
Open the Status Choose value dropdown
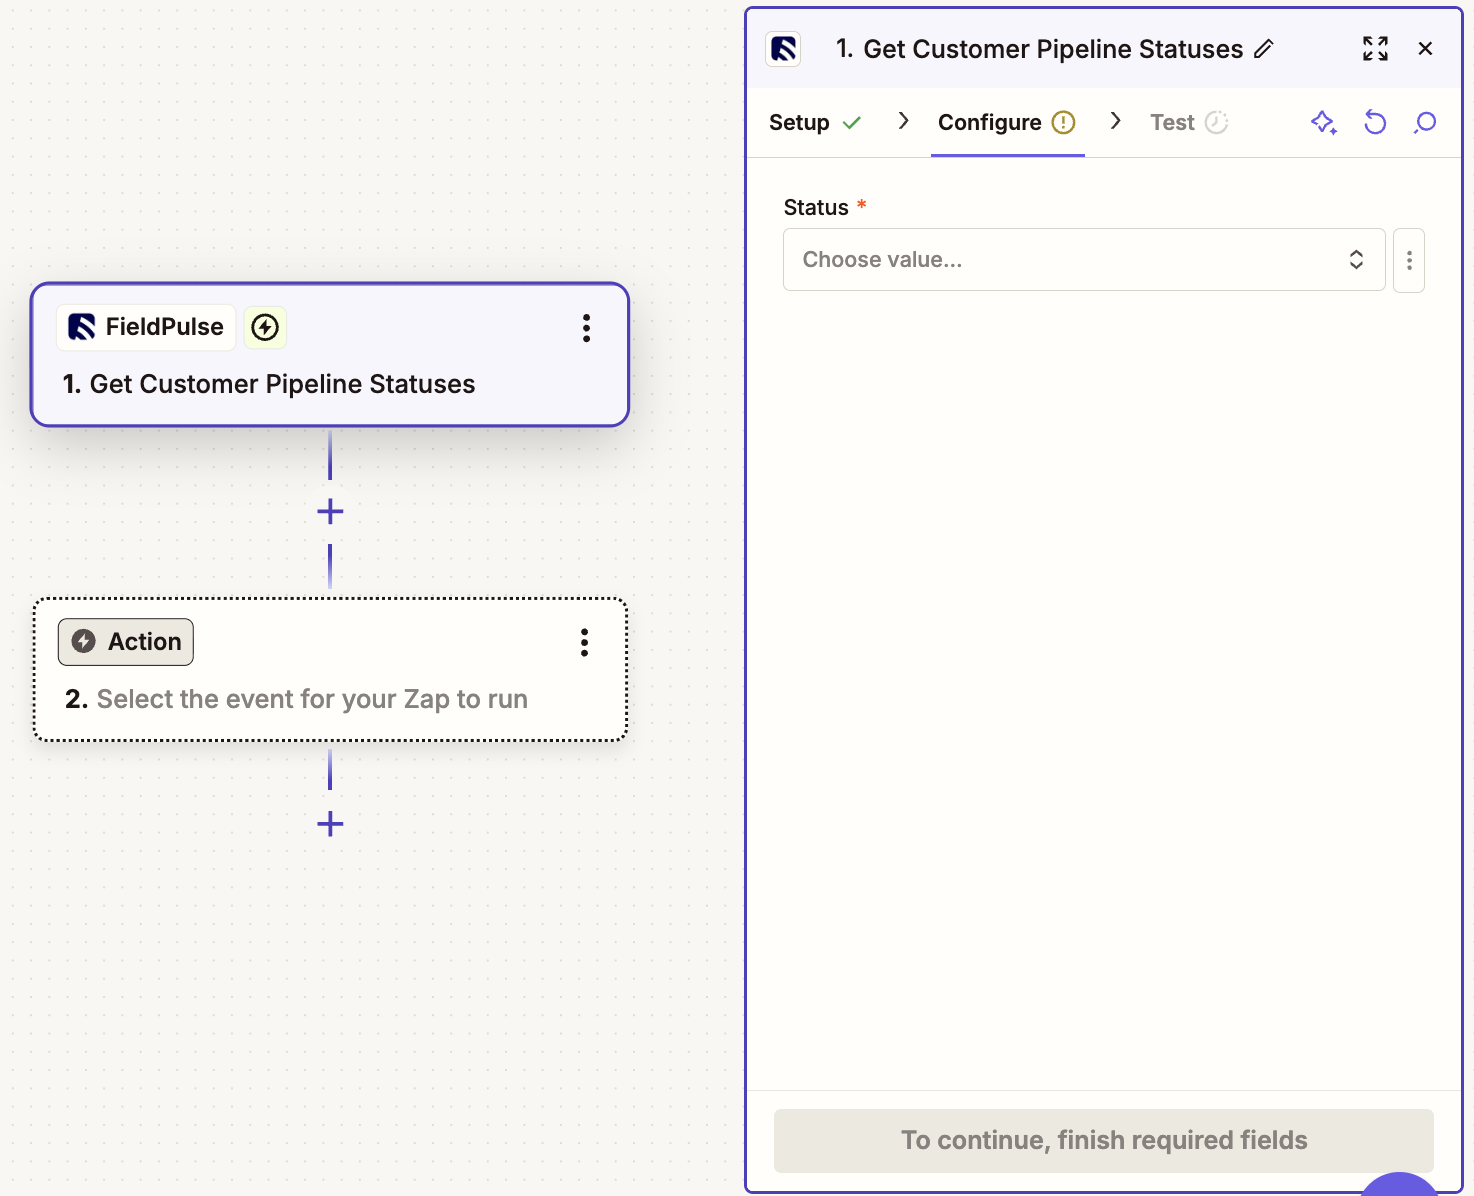pyautogui.click(x=1084, y=260)
